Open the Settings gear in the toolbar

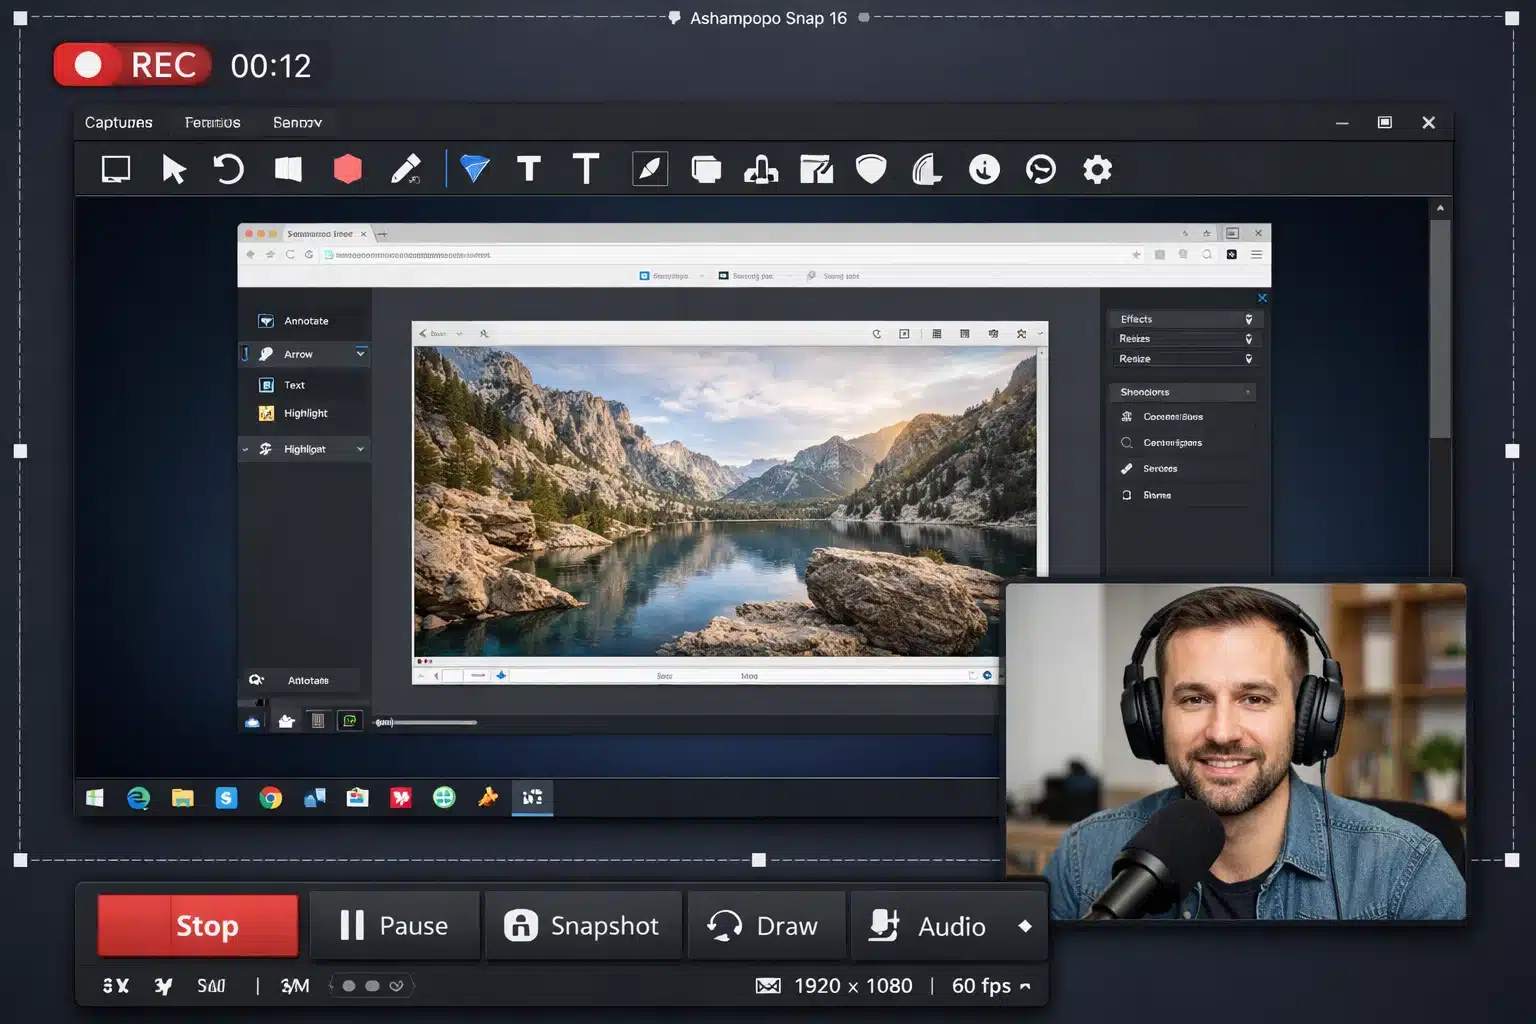tap(1097, 169)
